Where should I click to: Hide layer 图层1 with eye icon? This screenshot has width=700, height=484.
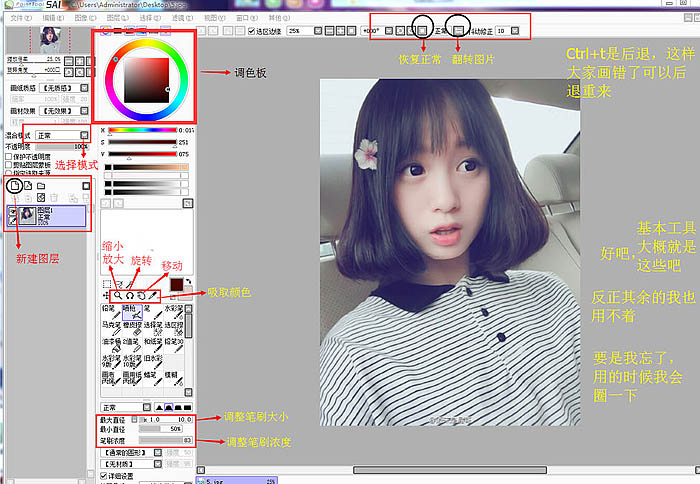(12, 211)
